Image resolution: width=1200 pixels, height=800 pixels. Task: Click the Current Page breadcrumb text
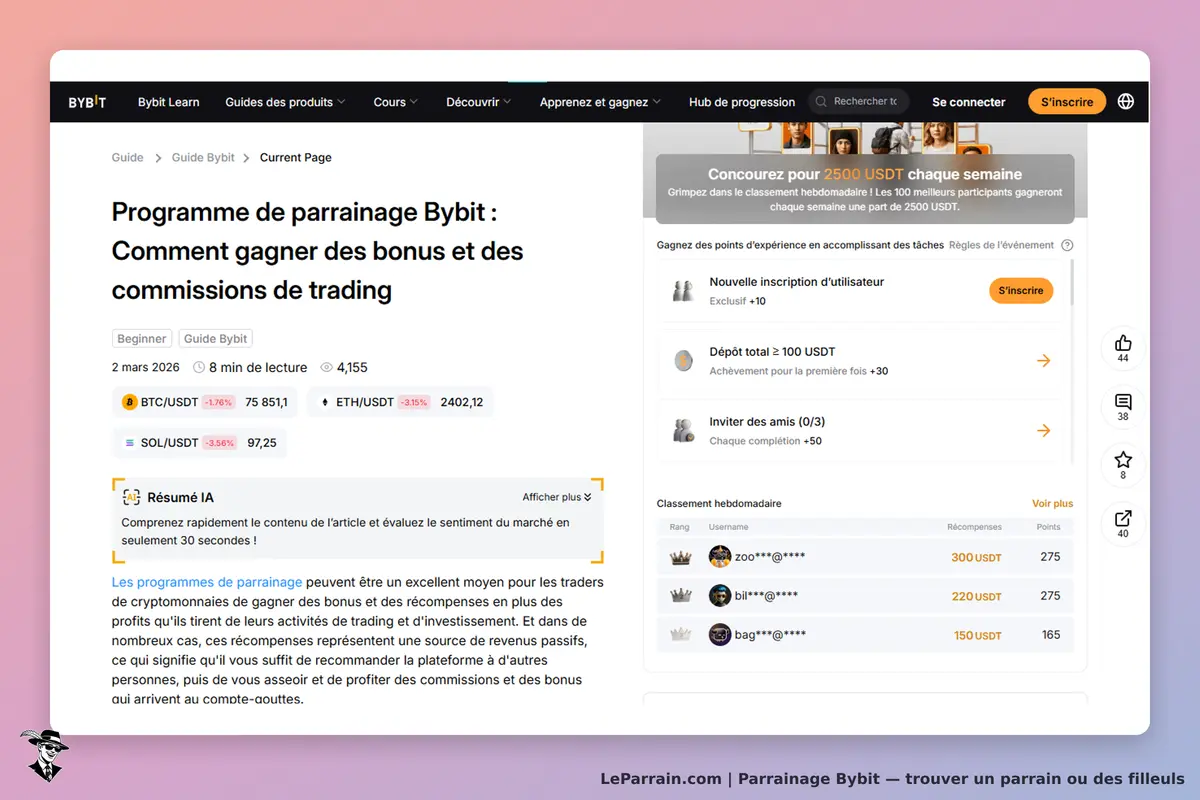tap(296, 157)
